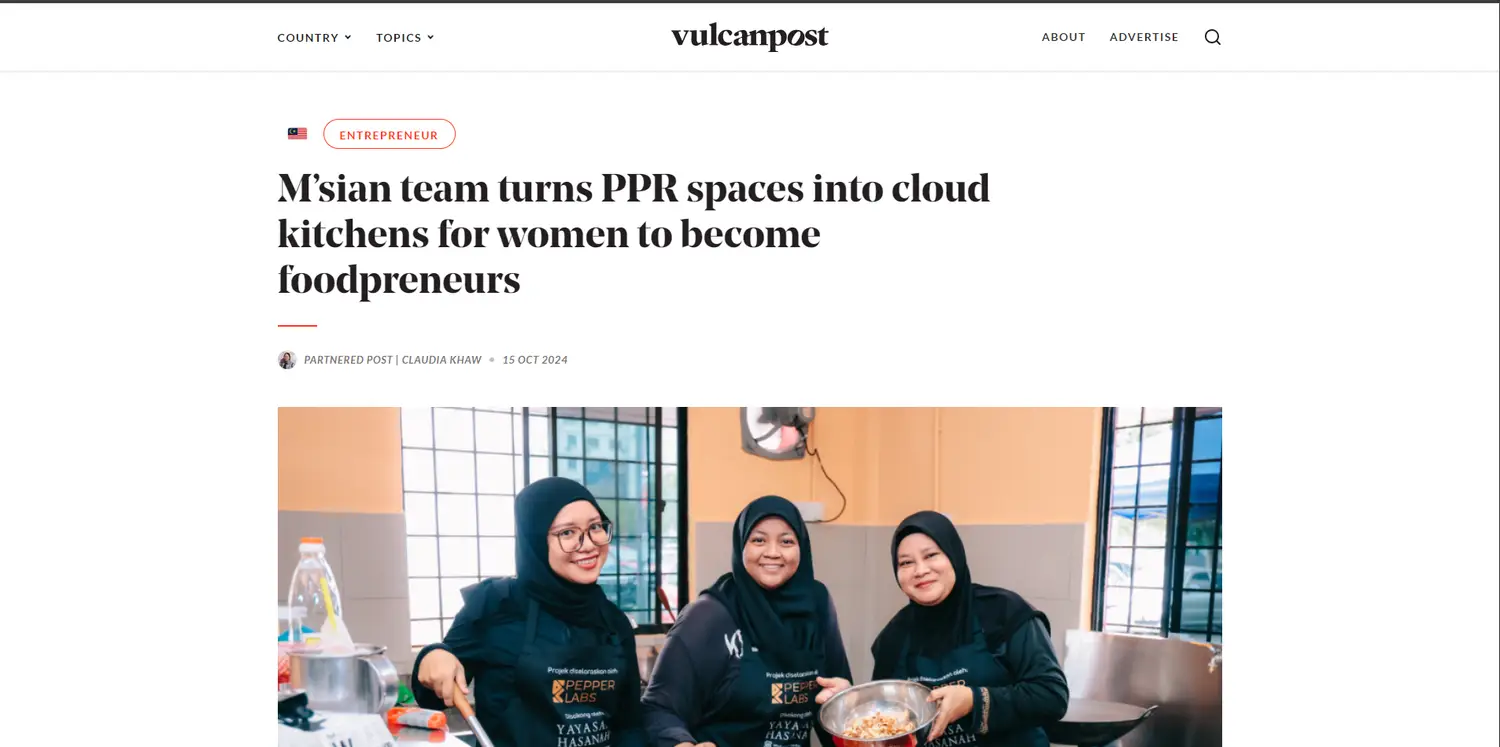This screenshot has height=747, width=1500.
Task: Open the ABOUT page
Action: point(1063,37)
